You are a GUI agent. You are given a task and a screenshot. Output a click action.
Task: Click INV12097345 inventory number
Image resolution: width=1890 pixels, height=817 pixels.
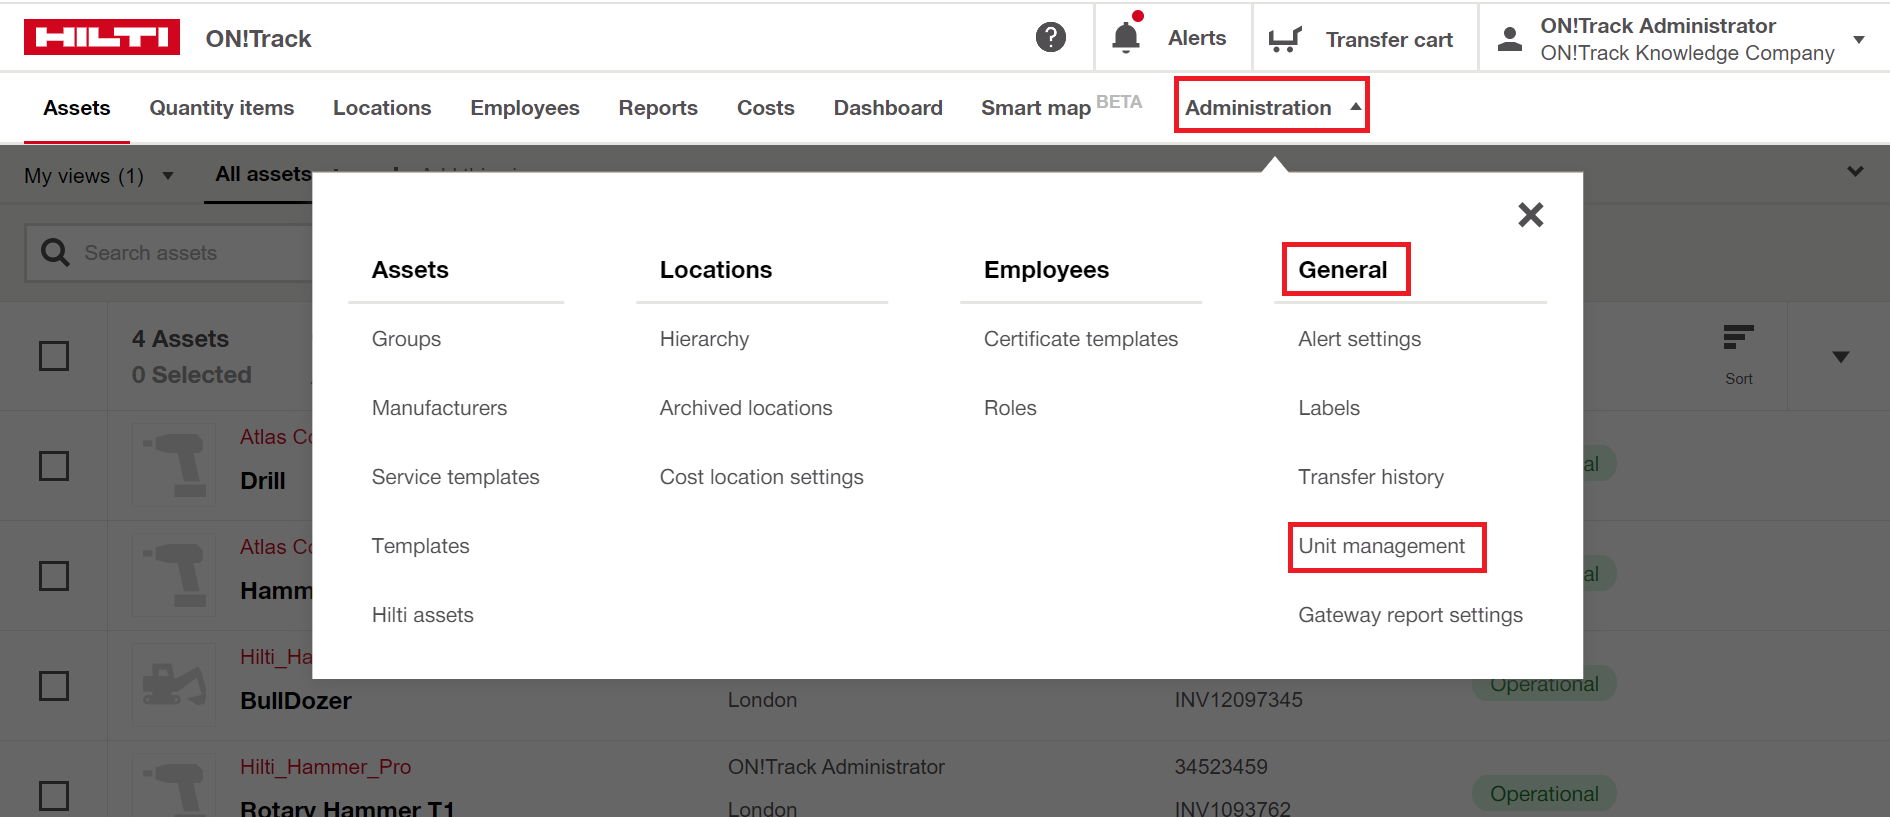pyautogui.click(x=1238, y=700)
